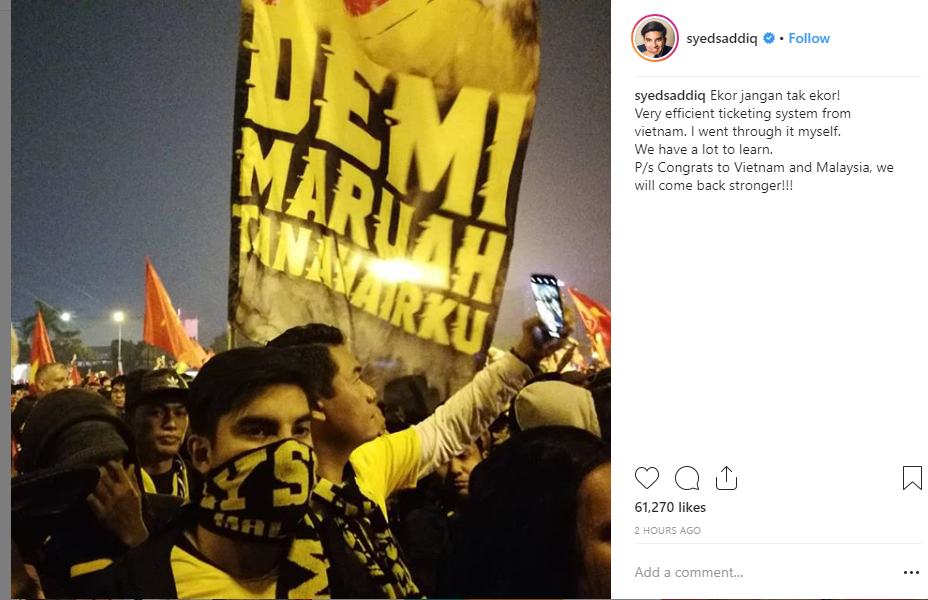Save post with the bookmark icon

point(912,478)
